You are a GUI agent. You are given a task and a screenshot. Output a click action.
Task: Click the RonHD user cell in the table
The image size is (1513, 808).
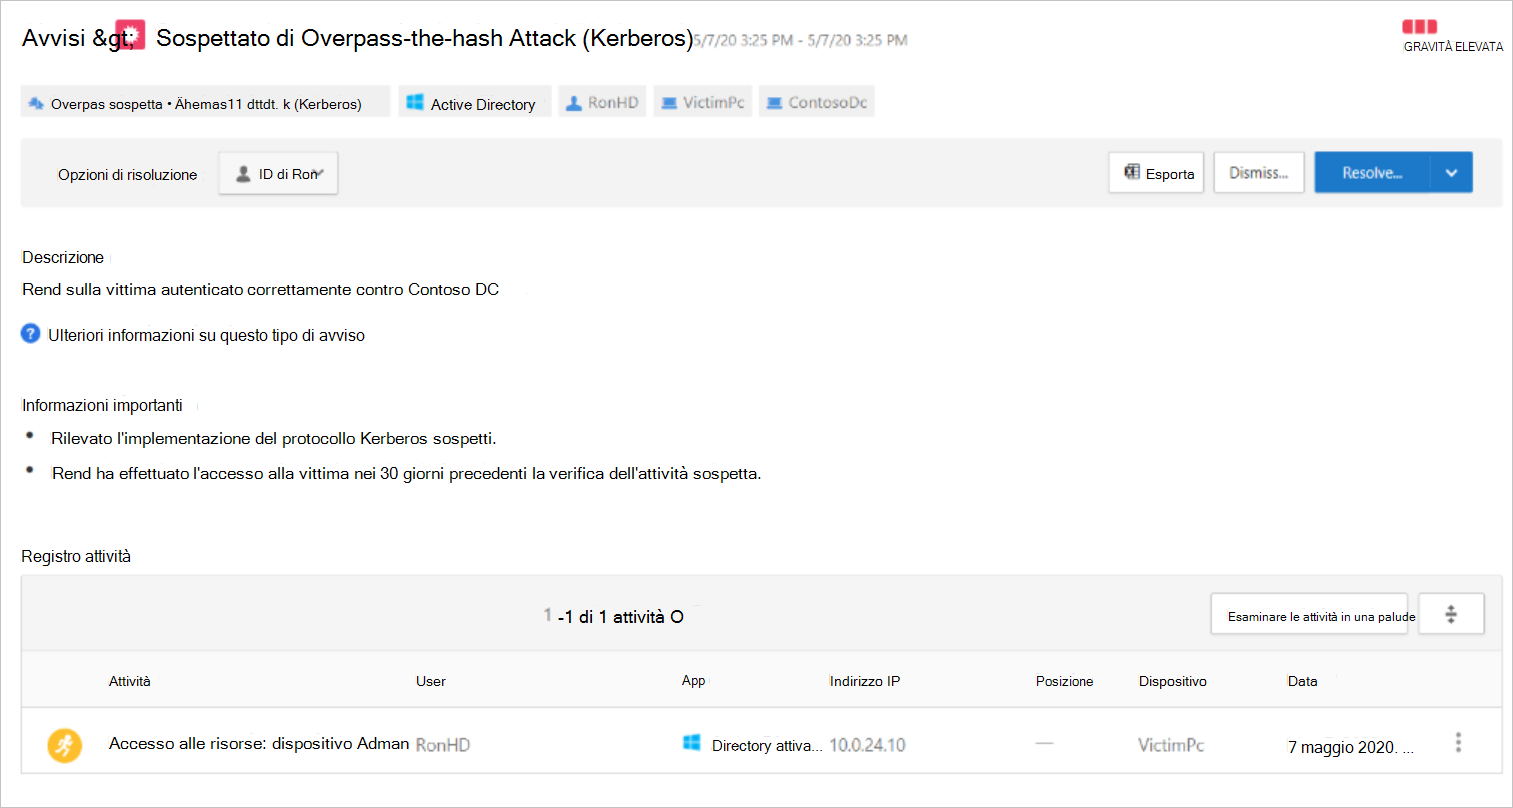[443, 744]
